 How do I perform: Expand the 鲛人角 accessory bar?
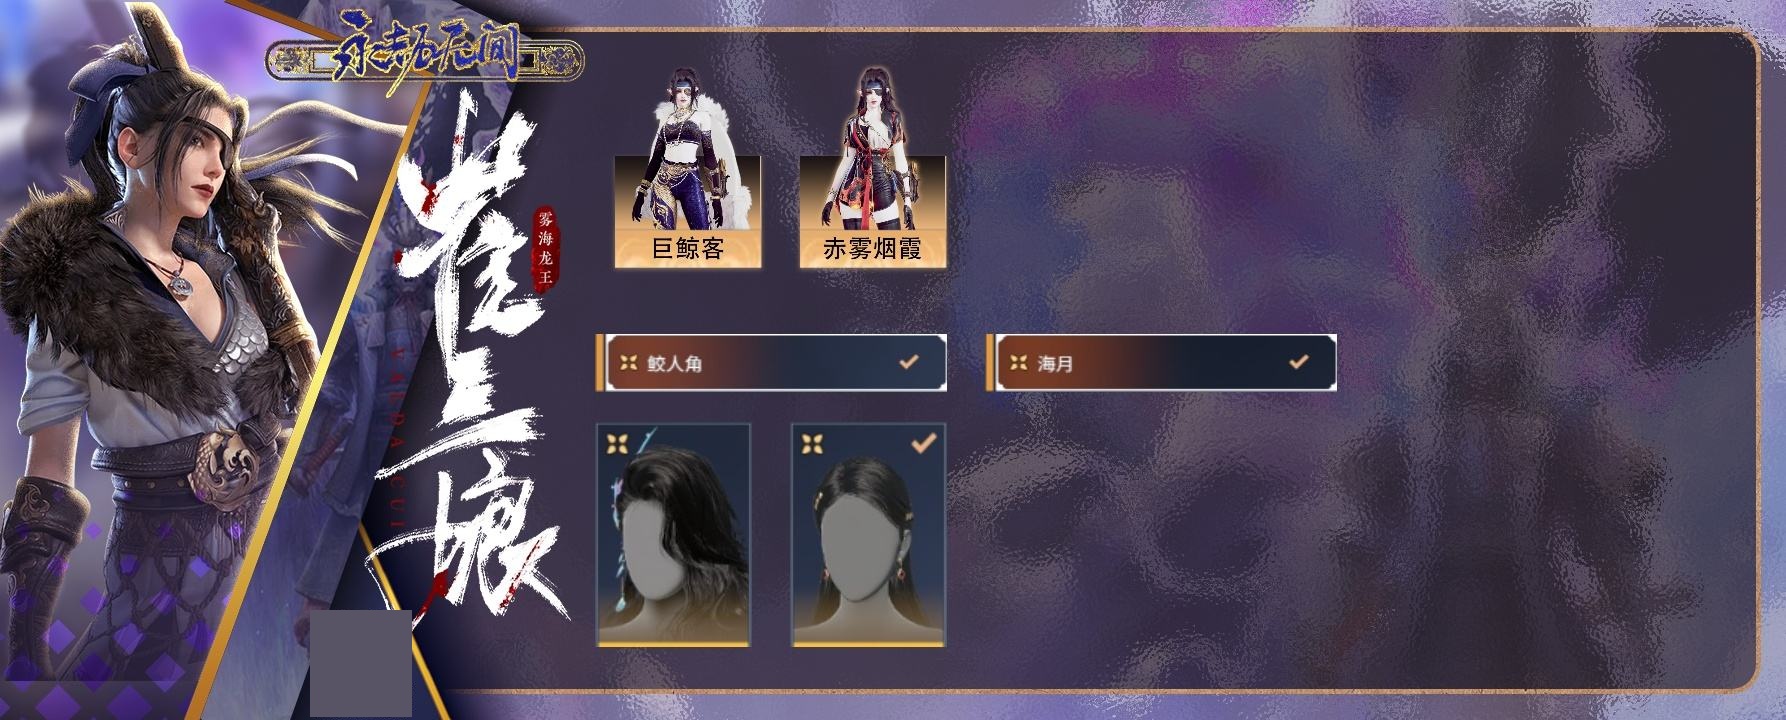point(771,362)
